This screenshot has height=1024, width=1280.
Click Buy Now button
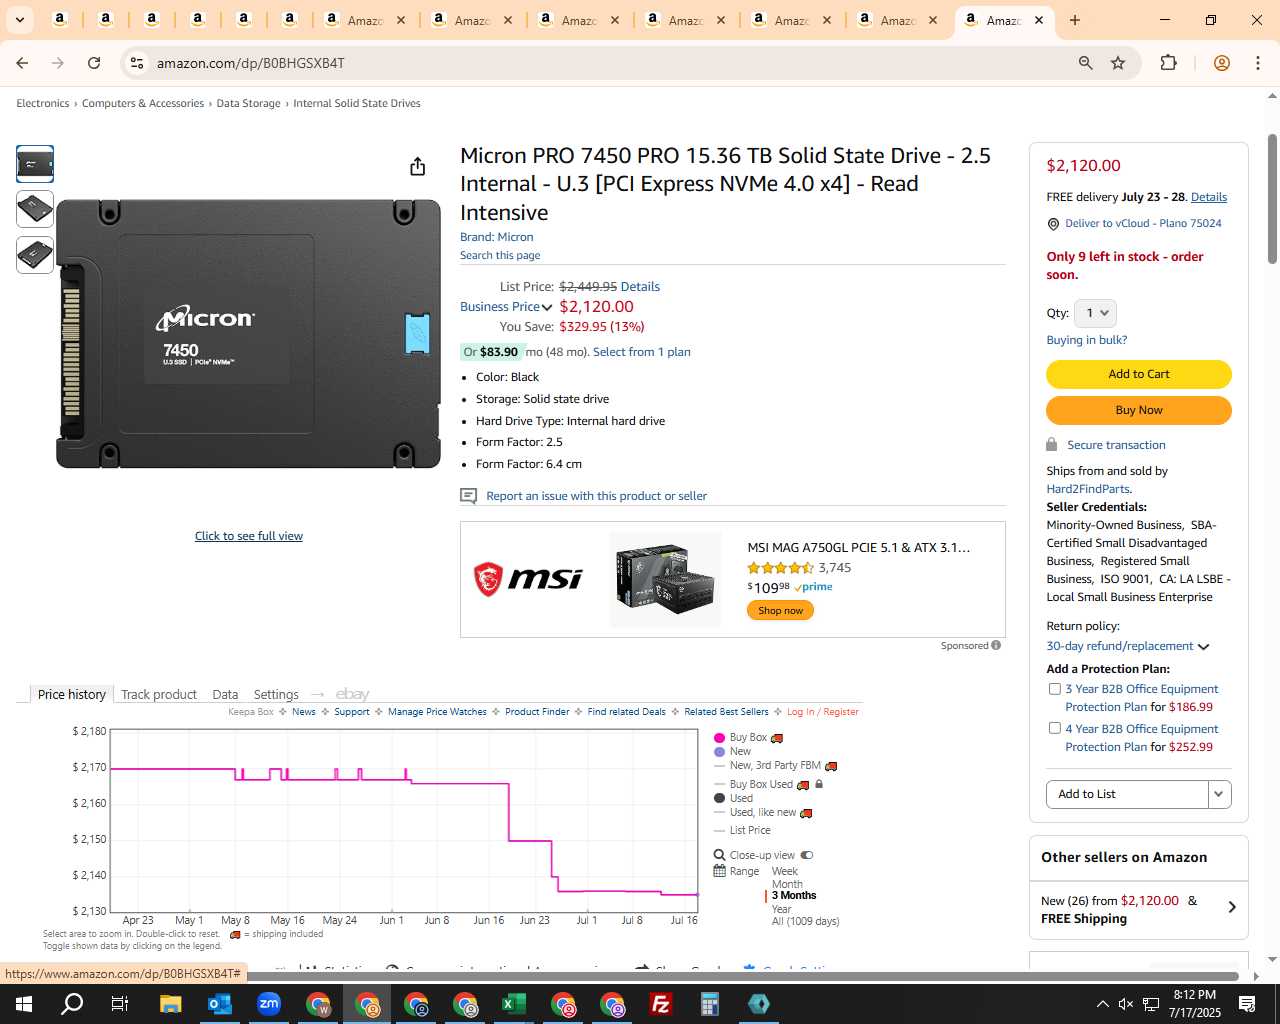coord(1138,410)
